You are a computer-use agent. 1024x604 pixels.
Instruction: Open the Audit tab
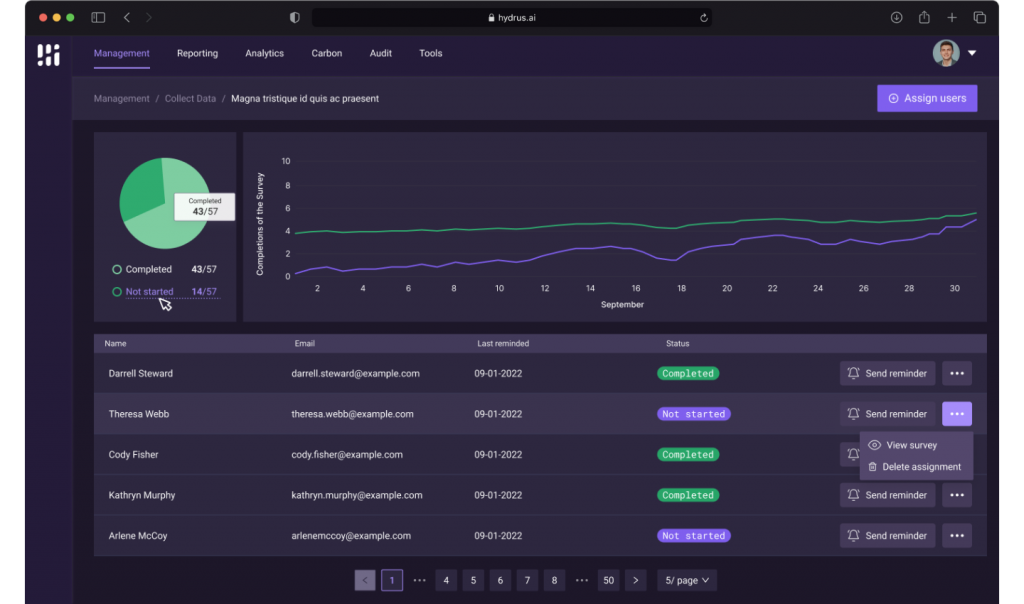(381, 54)
